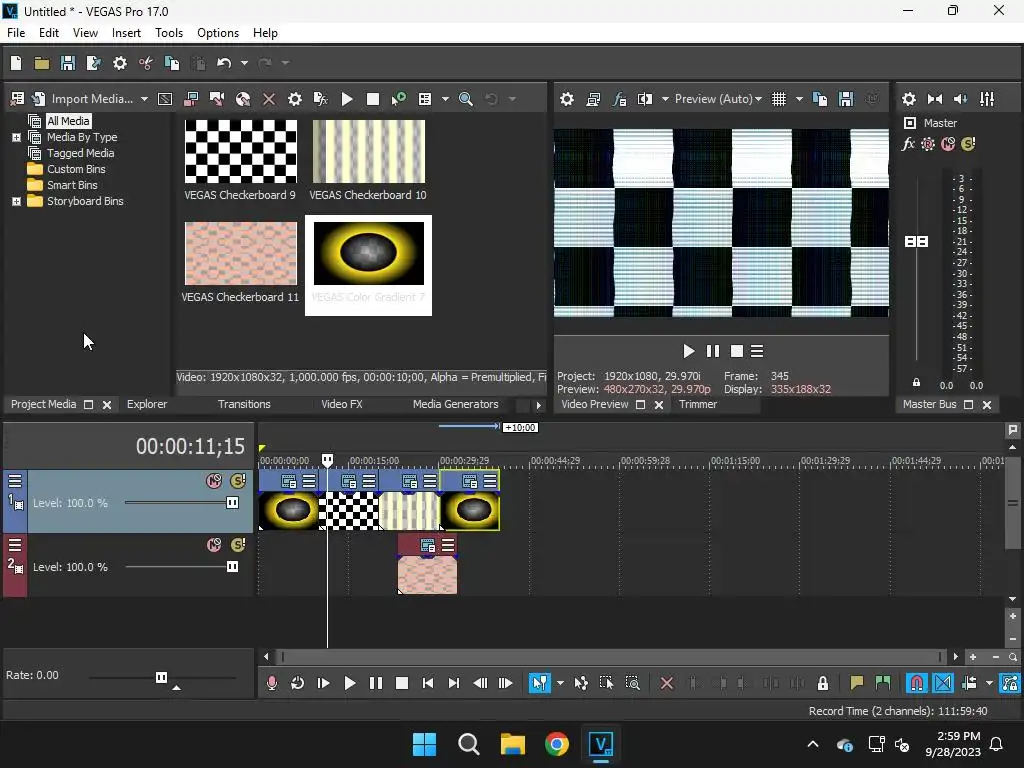Play video in the Video Preview pane
The height and width of the screenshot is (768, 1024).
[x=688, y=351]
